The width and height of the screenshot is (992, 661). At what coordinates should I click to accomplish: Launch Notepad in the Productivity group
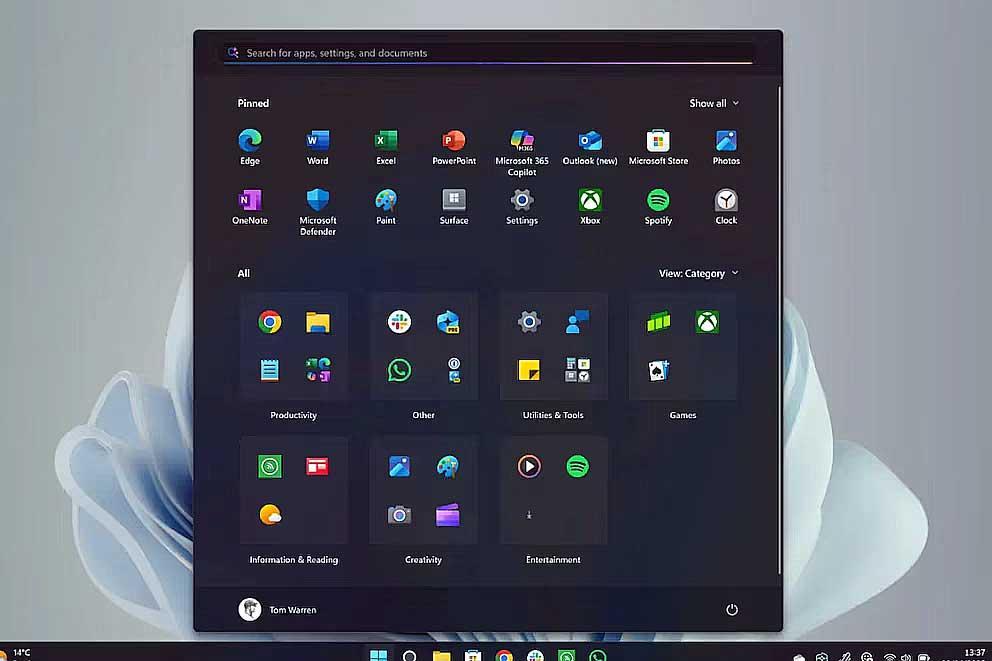coord(270,370)
